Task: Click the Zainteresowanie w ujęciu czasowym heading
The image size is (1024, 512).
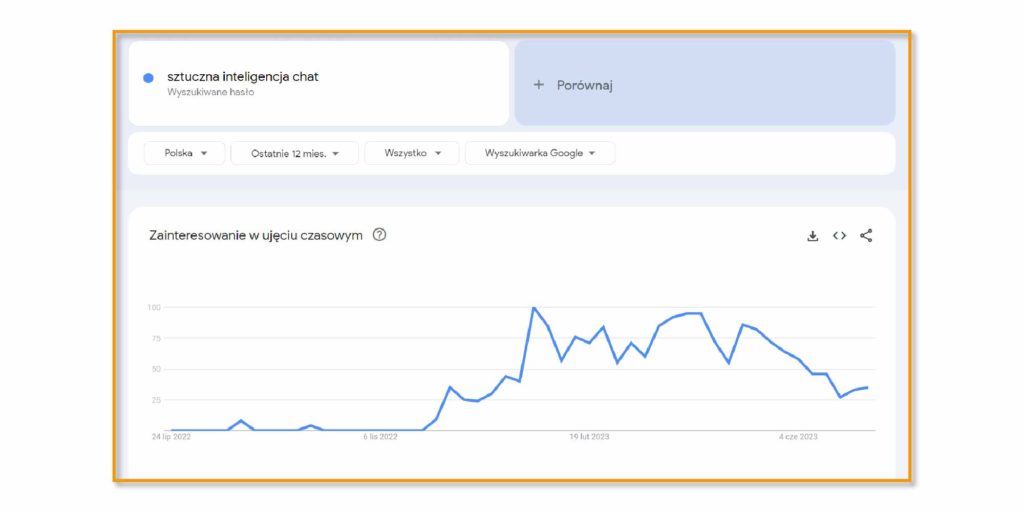Action: coord(256,236)
